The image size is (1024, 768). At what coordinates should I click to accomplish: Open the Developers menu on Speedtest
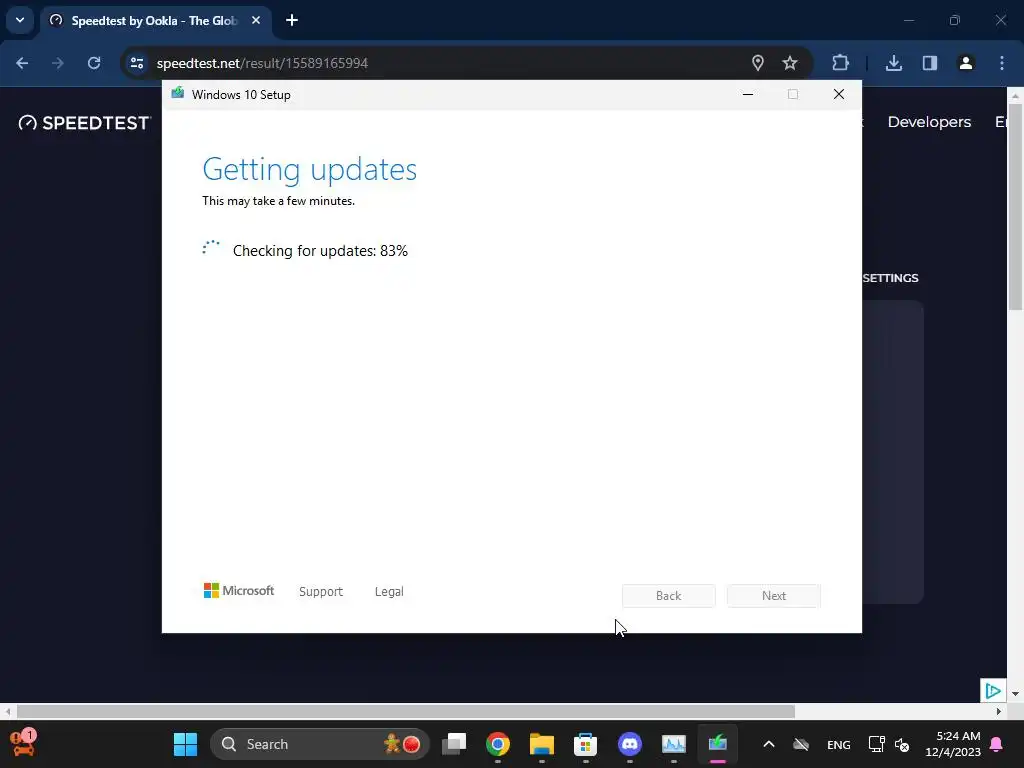coord(929,122)
